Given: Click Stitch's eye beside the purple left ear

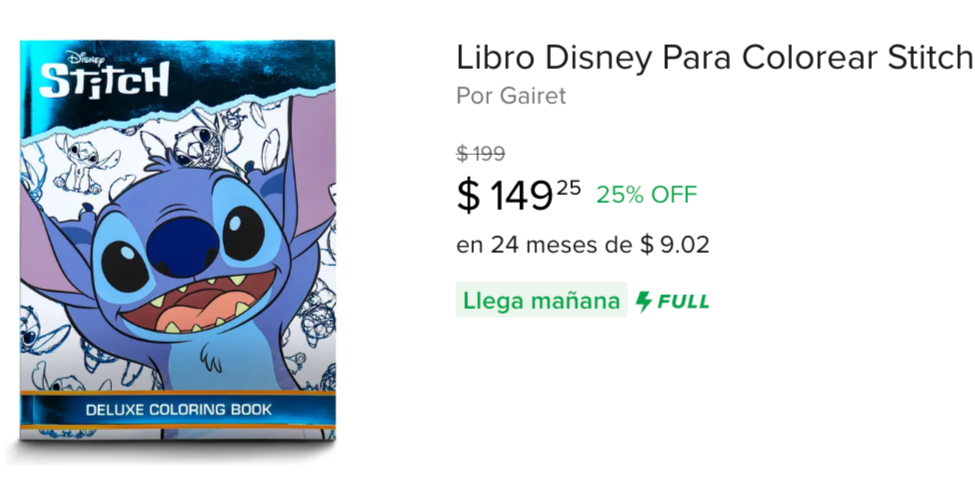Looking at the screenshot, I should click(124, 264).
